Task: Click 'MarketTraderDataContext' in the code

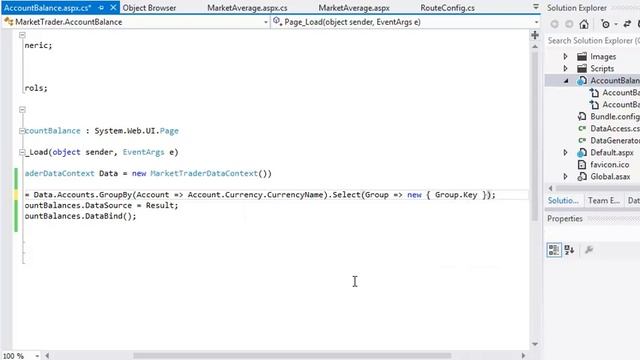Action: pos(204,173)
